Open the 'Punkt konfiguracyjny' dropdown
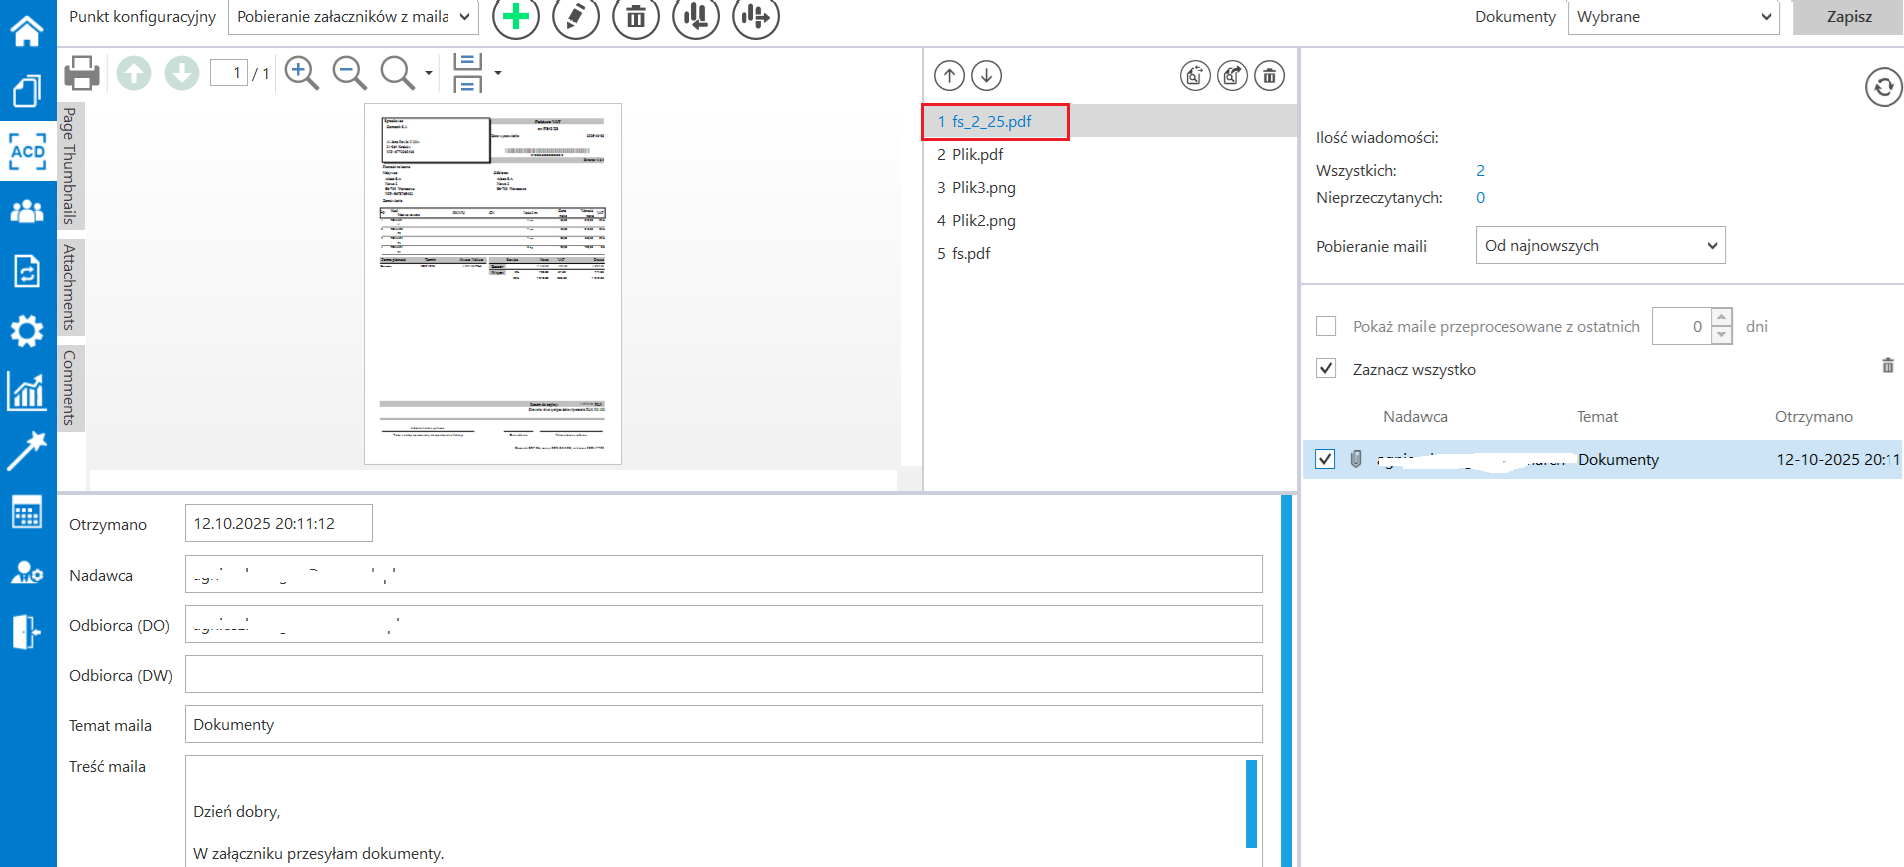 tap(354, 17)
